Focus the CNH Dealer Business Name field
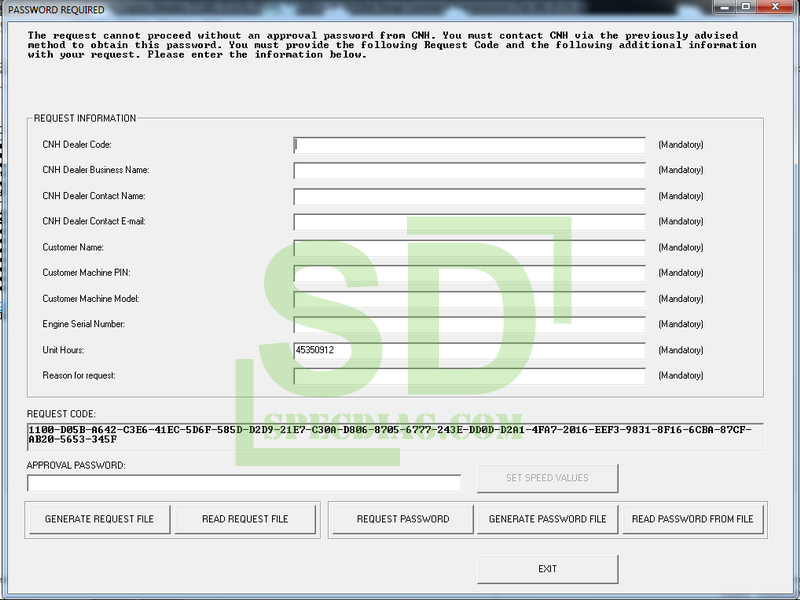Screen dimensions: 800x600 coord(469,171)
